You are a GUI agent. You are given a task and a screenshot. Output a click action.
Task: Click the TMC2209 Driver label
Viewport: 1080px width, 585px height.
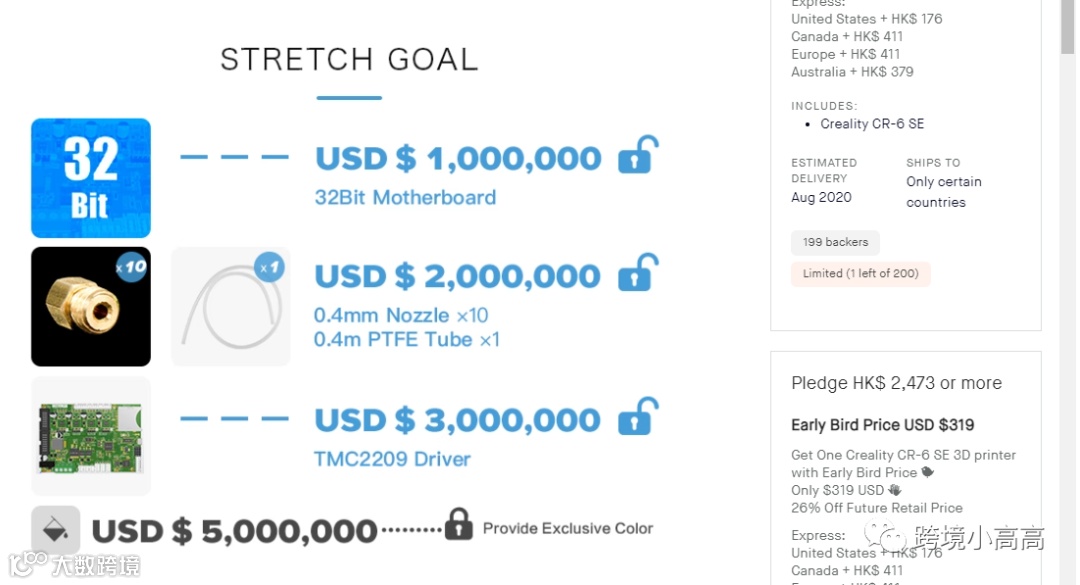point(392,460)
